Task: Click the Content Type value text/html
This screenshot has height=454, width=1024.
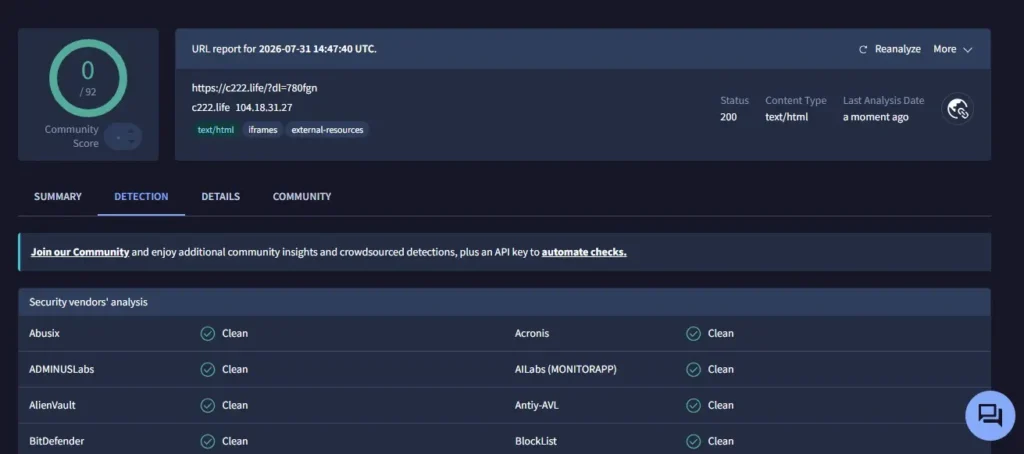Action: pyautogui.click(x=786, y=117)
